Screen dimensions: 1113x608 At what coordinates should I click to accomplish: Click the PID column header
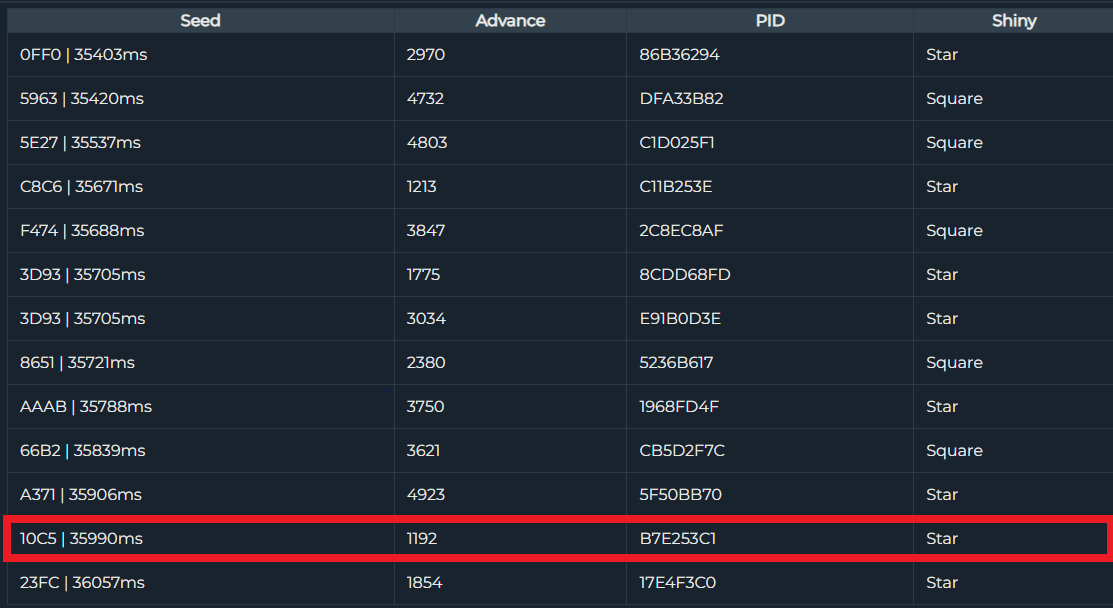click(x=769, y=21)
